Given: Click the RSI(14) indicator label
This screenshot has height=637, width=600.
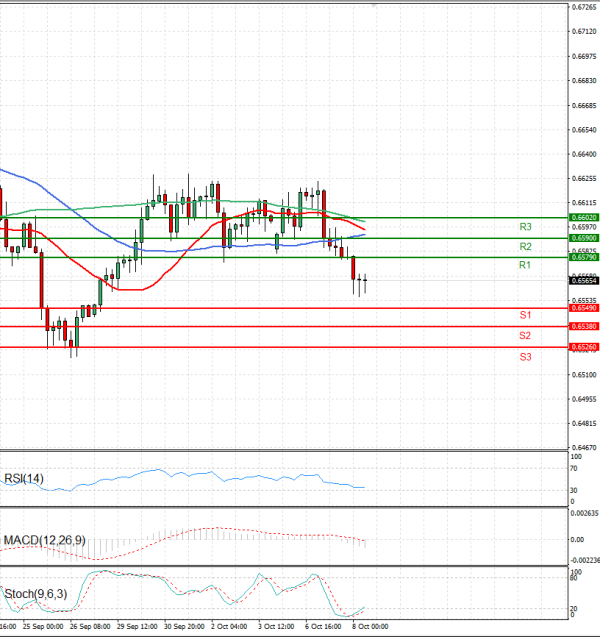Looking at the screenshot, I should [x=22, y=479].
